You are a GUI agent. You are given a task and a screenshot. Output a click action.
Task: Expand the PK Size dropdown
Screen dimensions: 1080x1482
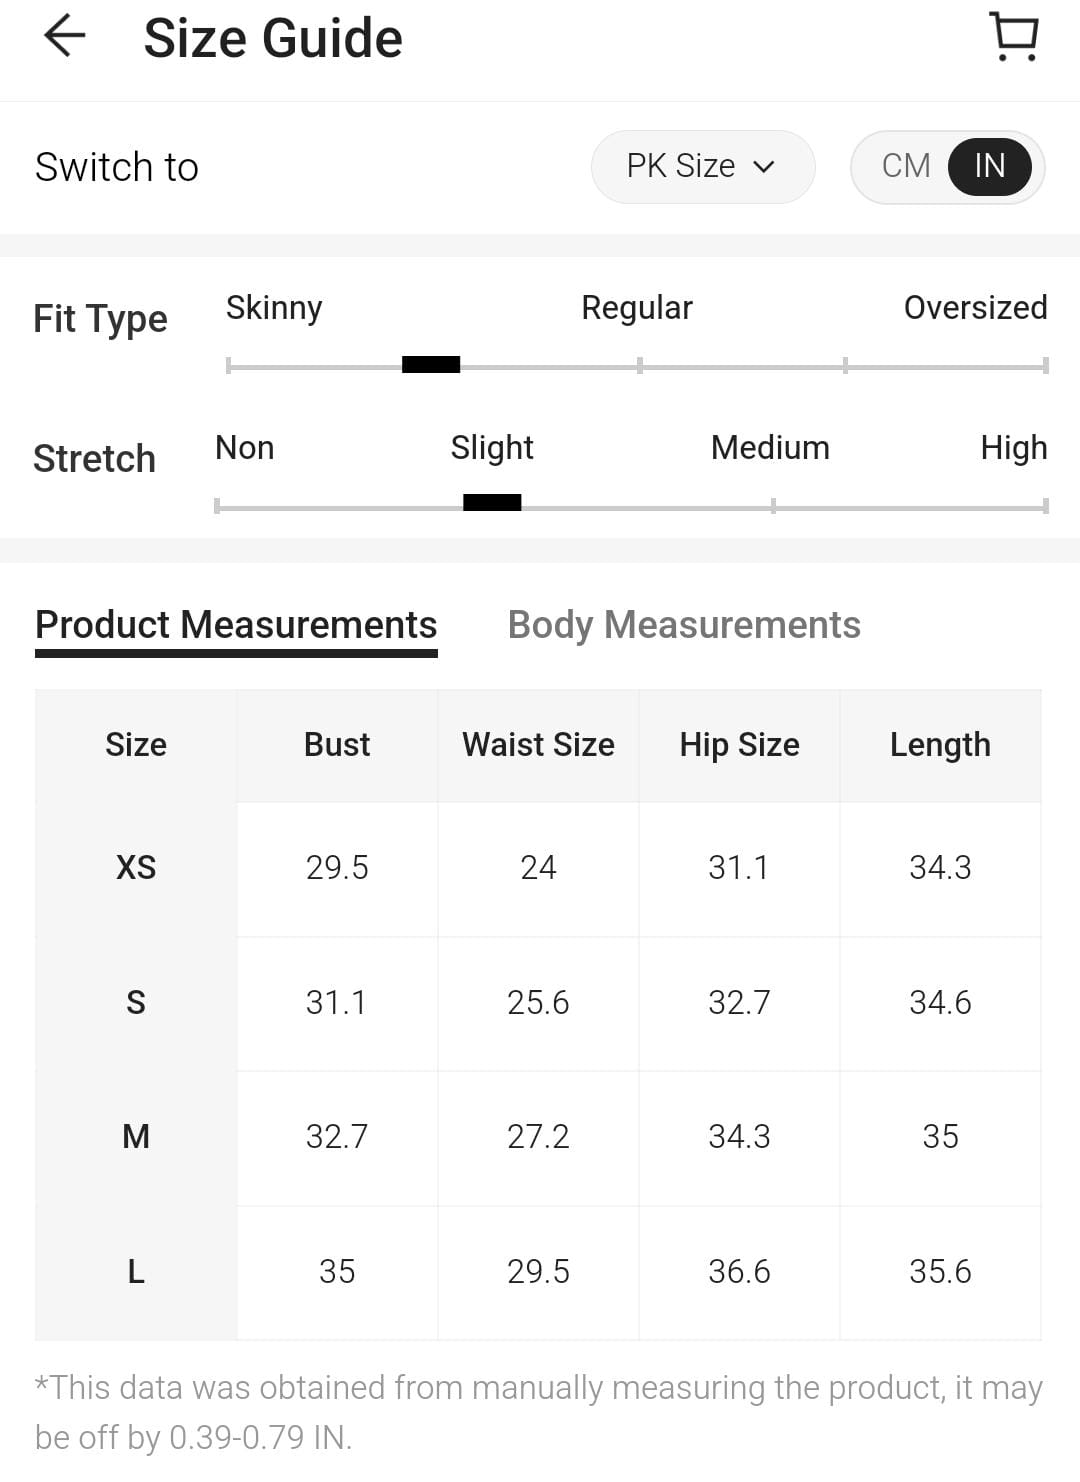pos(702,166)
